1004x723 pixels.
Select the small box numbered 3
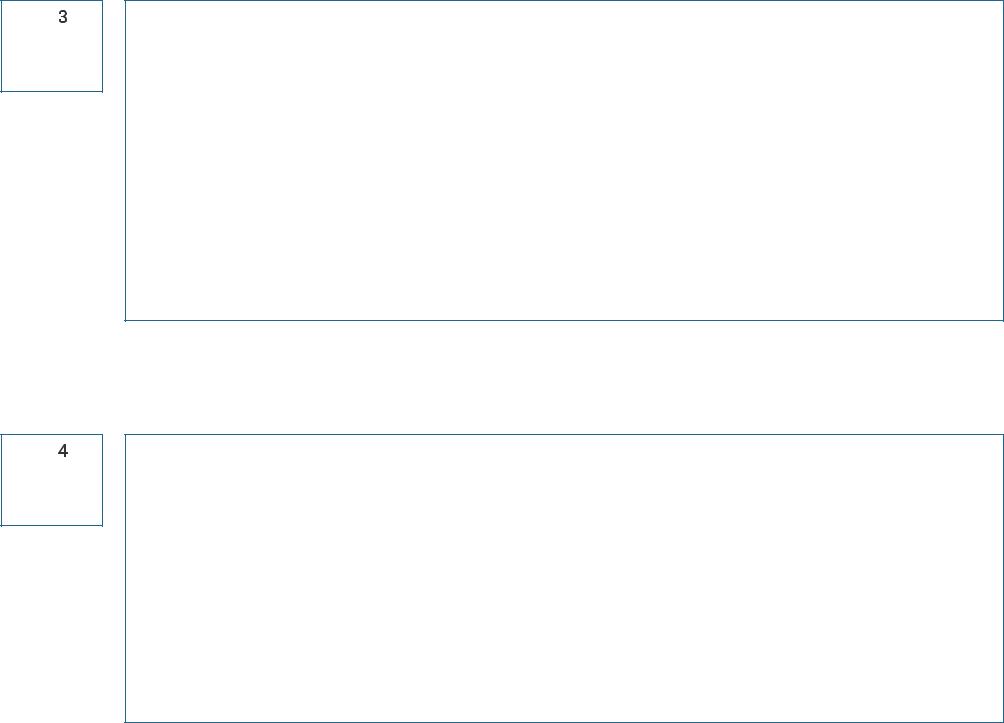point(52,46)
